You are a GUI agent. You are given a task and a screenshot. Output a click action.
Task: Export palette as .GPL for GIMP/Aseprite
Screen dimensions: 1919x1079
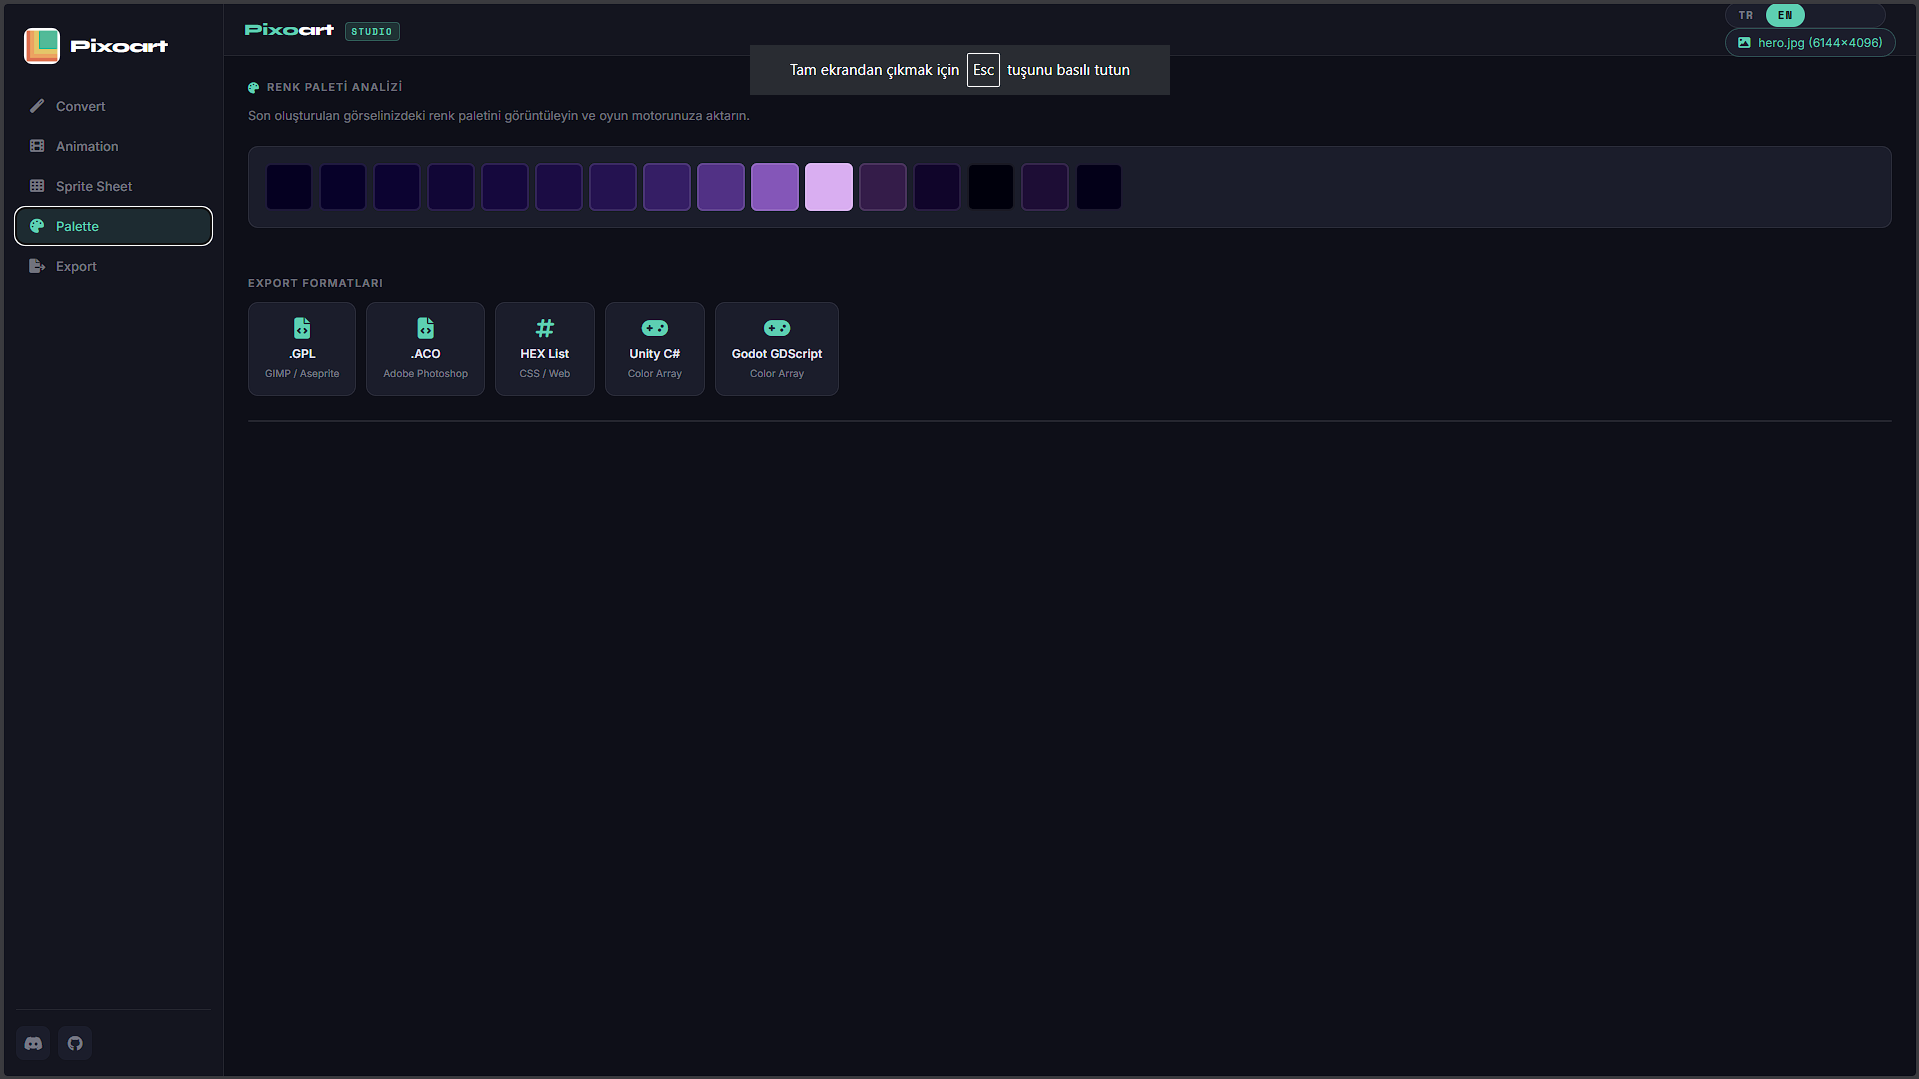pyautogui.click(x=302, y=349)
